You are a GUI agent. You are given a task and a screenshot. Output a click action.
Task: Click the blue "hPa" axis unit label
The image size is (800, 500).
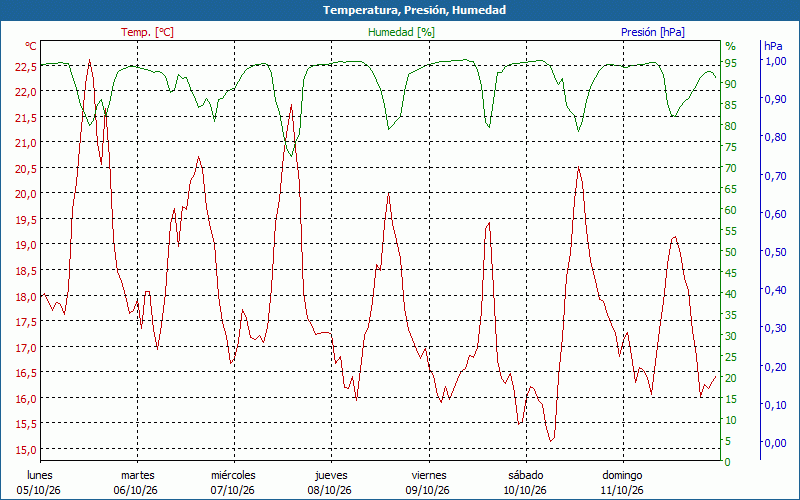[773, 46]
